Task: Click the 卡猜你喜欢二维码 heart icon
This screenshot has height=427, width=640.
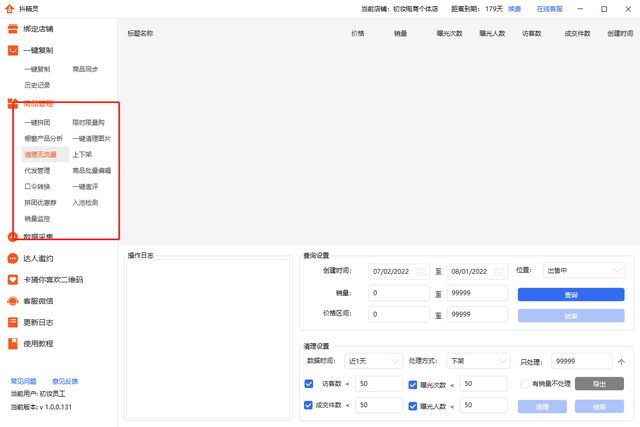Action: 13,280
